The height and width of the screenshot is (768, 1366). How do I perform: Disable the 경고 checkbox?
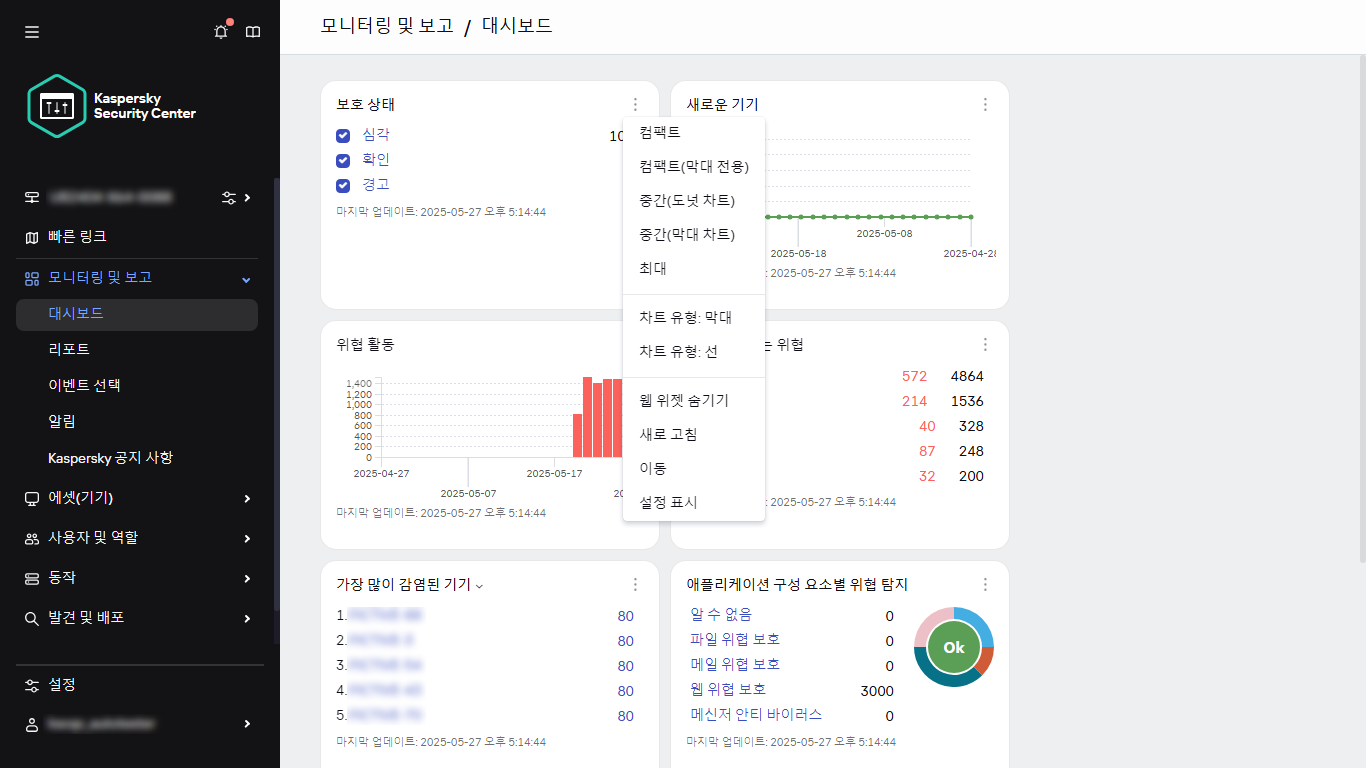(x=343, y=184)
